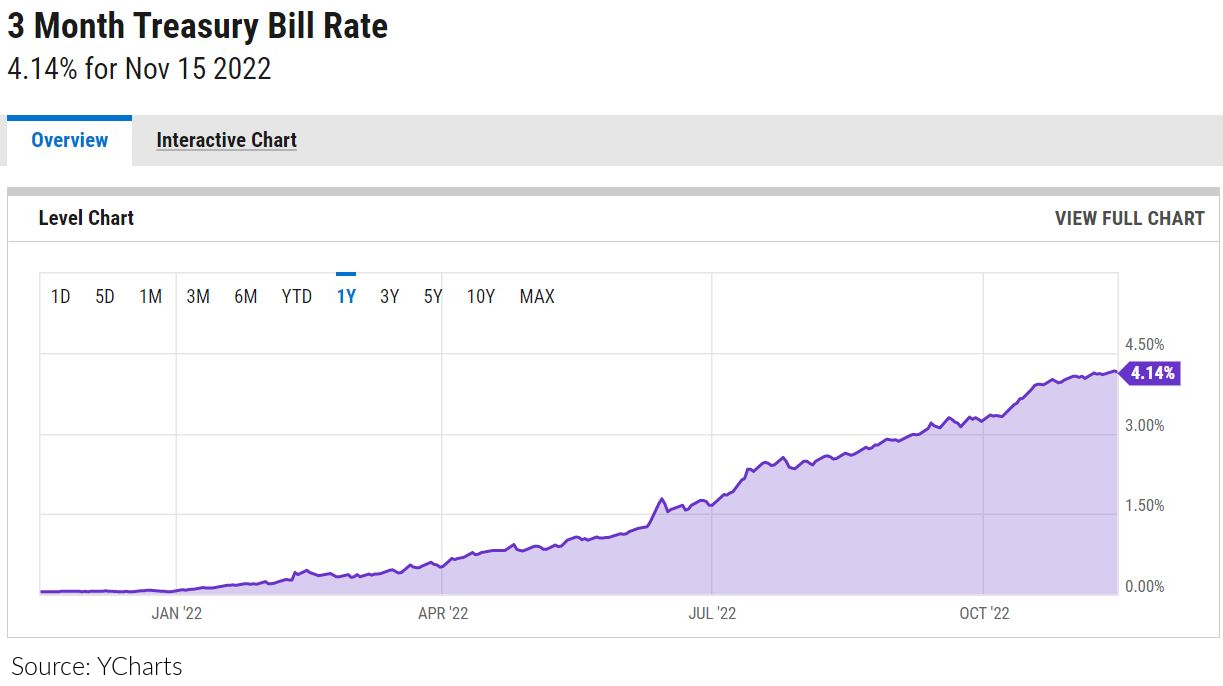Screen dimensions: 1223x686
Task: Expand the chart to 10Y range
Action: (481, 296)
